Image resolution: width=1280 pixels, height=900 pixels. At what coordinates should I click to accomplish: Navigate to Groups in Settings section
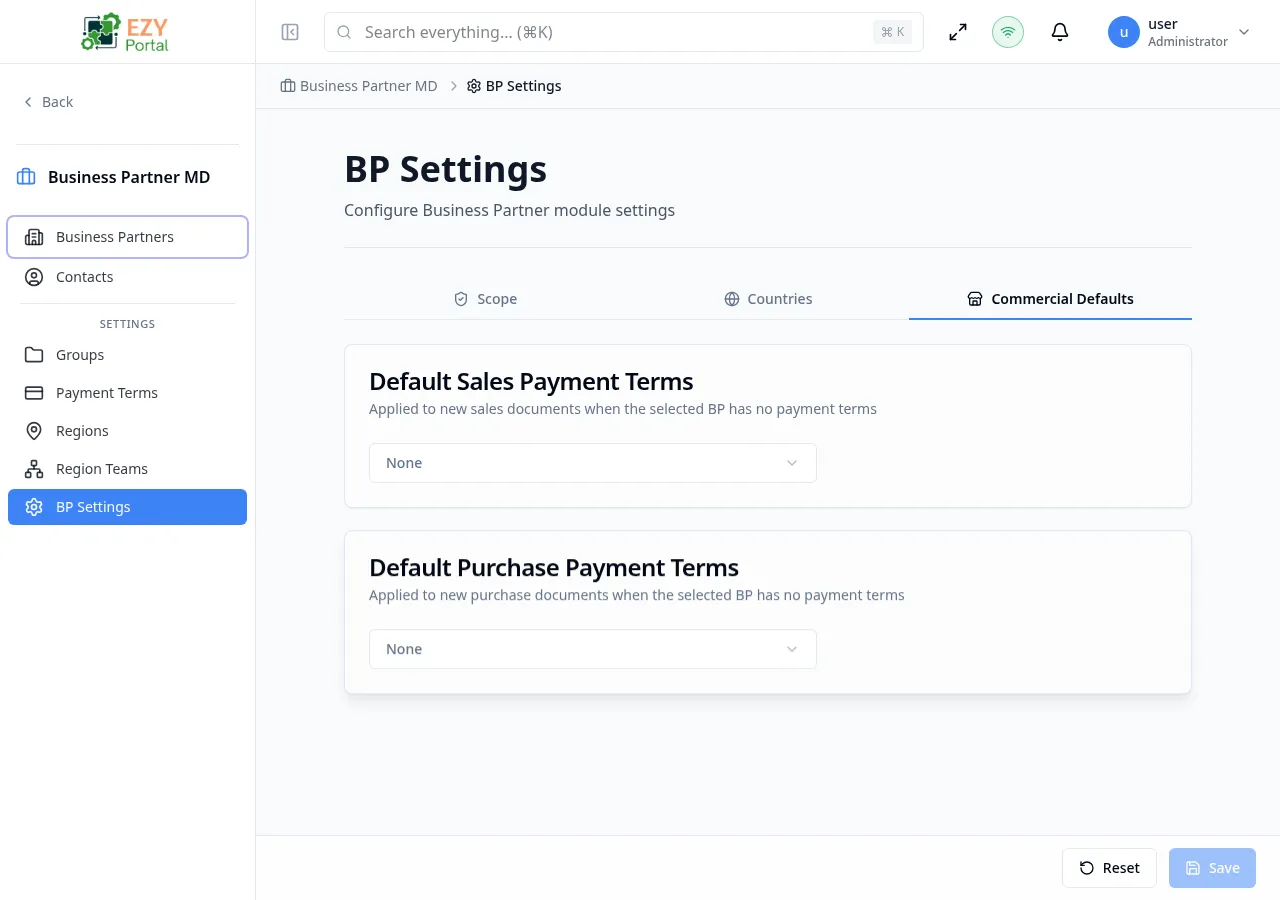(79, 355)
